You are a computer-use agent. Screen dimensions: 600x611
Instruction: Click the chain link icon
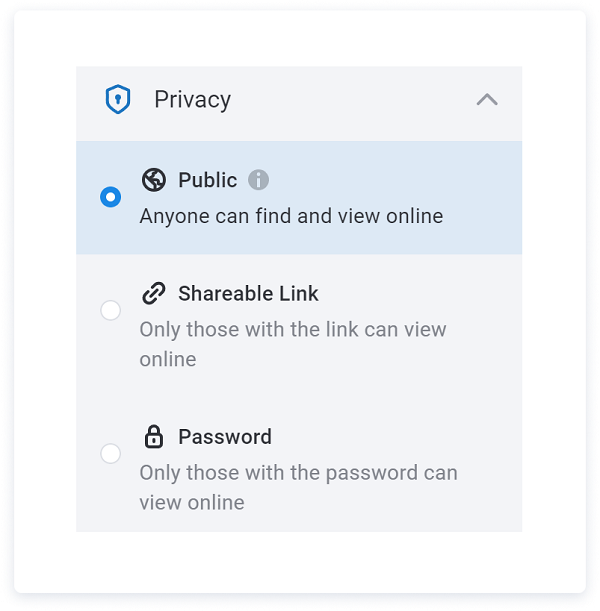(153, 294)
